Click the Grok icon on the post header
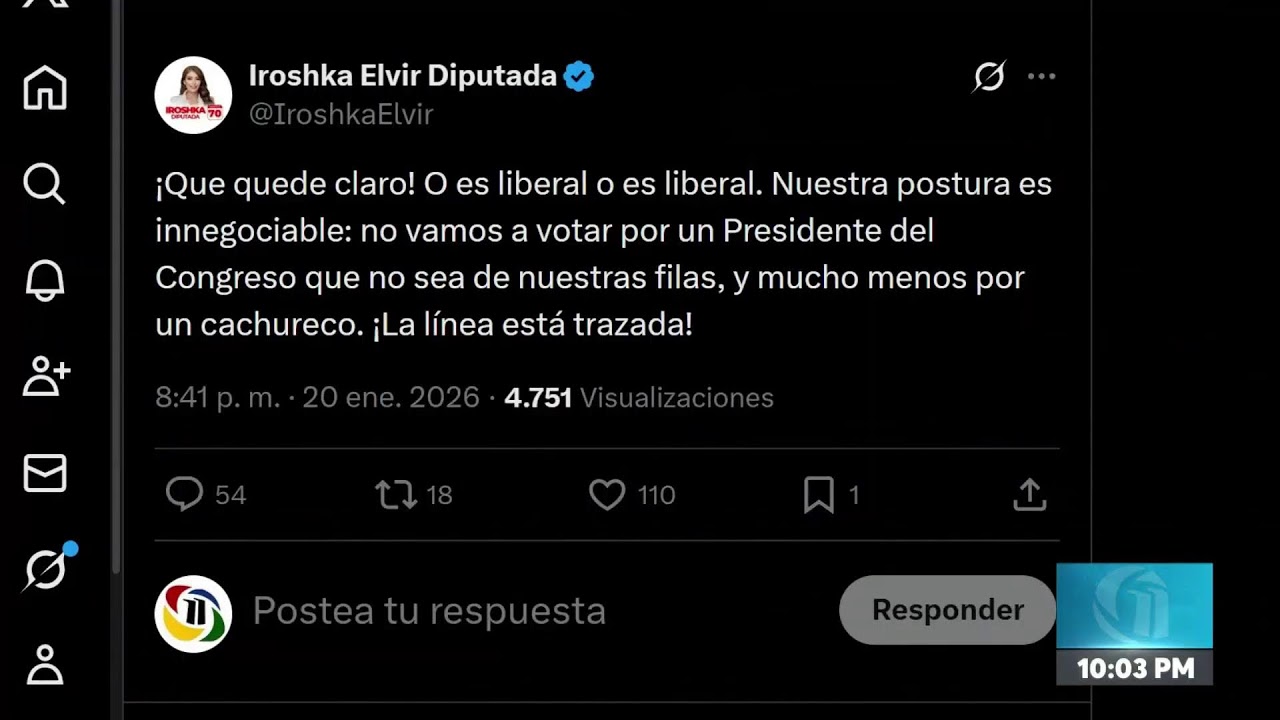The width and height of the screenshot is (1280, 720). (x=989, y=77)
